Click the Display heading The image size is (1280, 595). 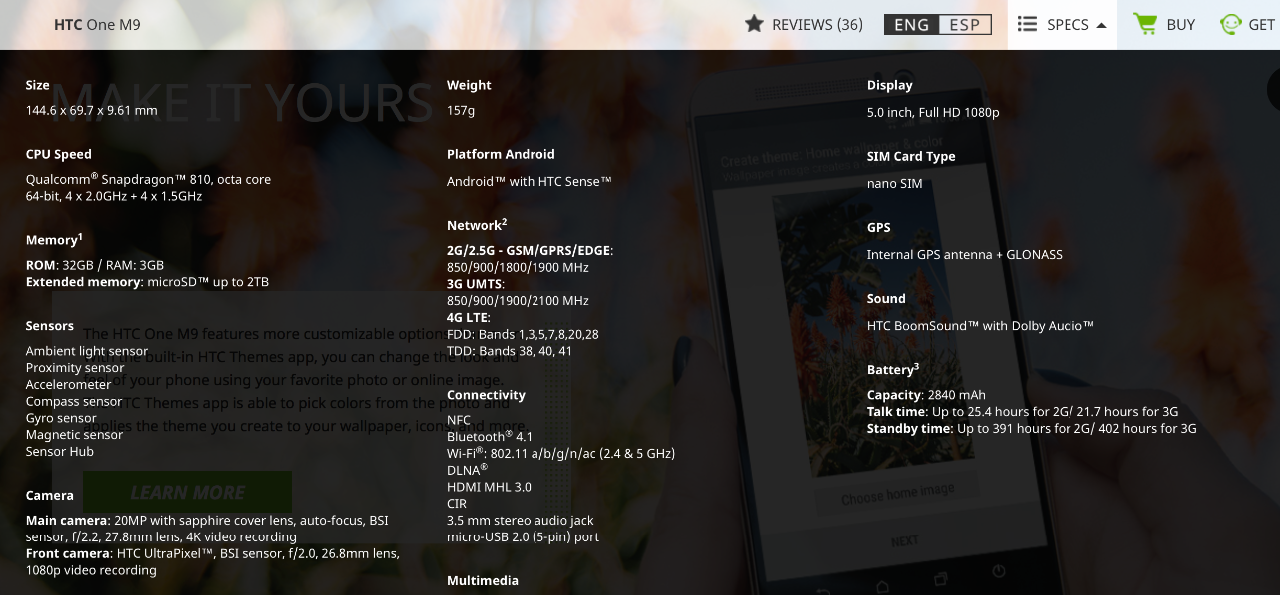click(890, 85)
